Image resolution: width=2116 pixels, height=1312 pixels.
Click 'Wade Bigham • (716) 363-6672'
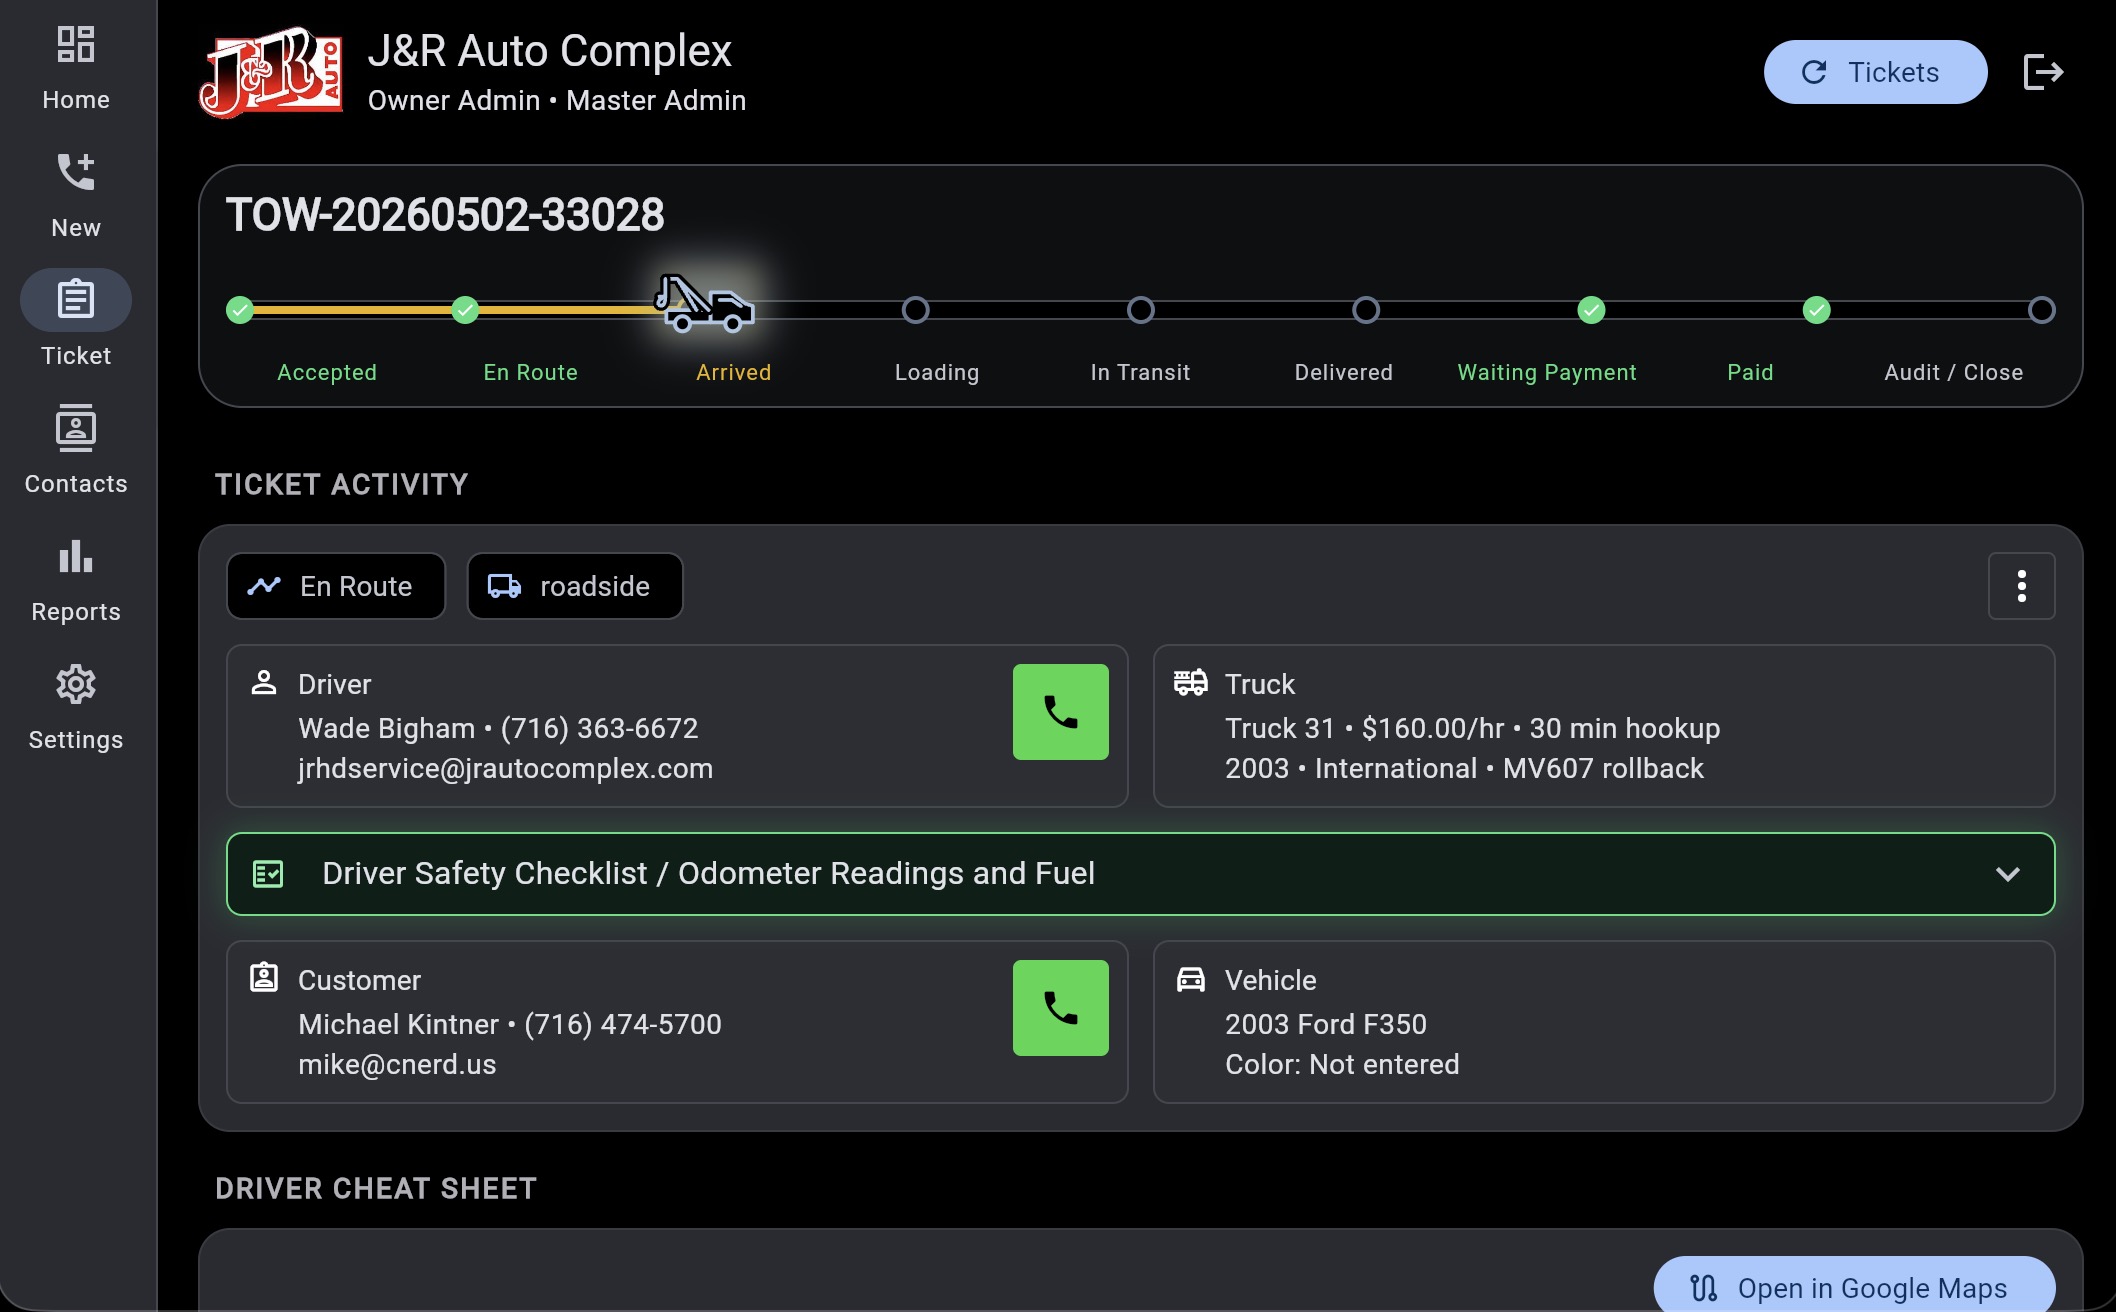point(498,728)
